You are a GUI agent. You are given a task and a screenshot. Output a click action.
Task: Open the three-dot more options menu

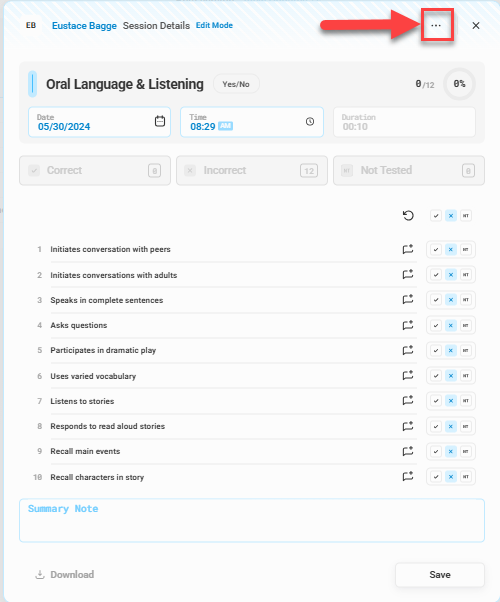click(x=436, y=25)
